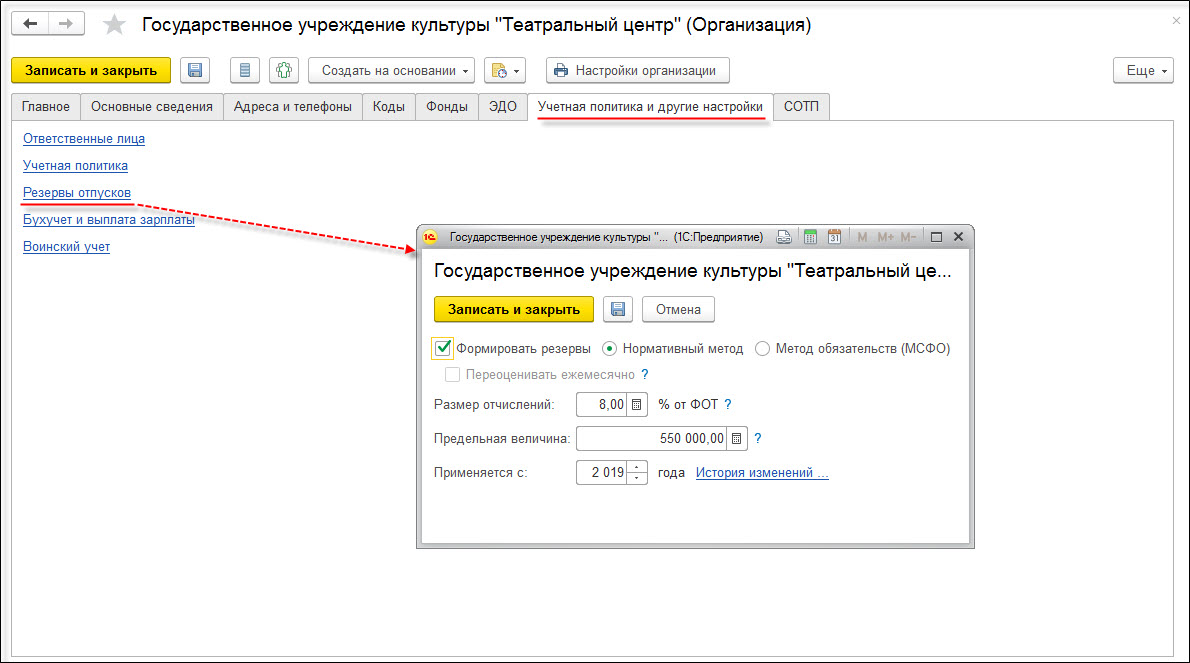
Task: Select 'Метод обязательств (МСФО)' radio button
Action: (x=763, y=349)
